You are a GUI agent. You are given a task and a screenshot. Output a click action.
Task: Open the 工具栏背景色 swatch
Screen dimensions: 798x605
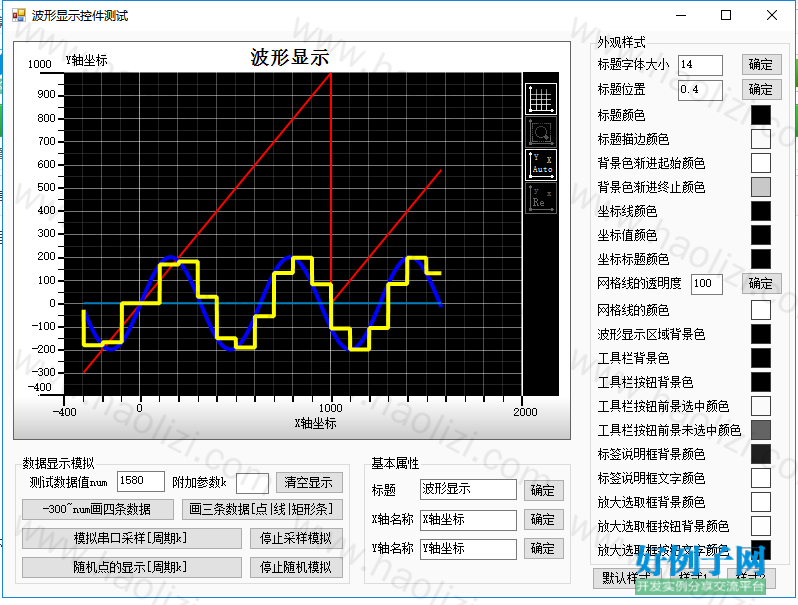[x=761, y=358]
